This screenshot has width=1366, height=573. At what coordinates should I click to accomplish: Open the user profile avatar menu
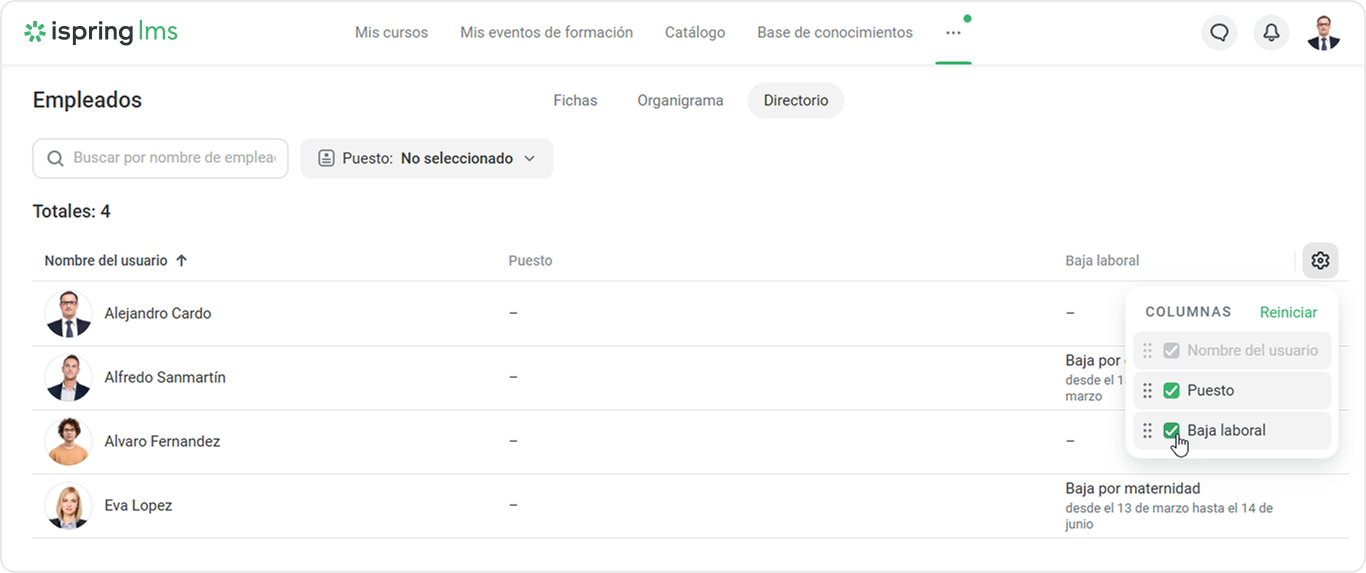click(x=1323, y=33)
